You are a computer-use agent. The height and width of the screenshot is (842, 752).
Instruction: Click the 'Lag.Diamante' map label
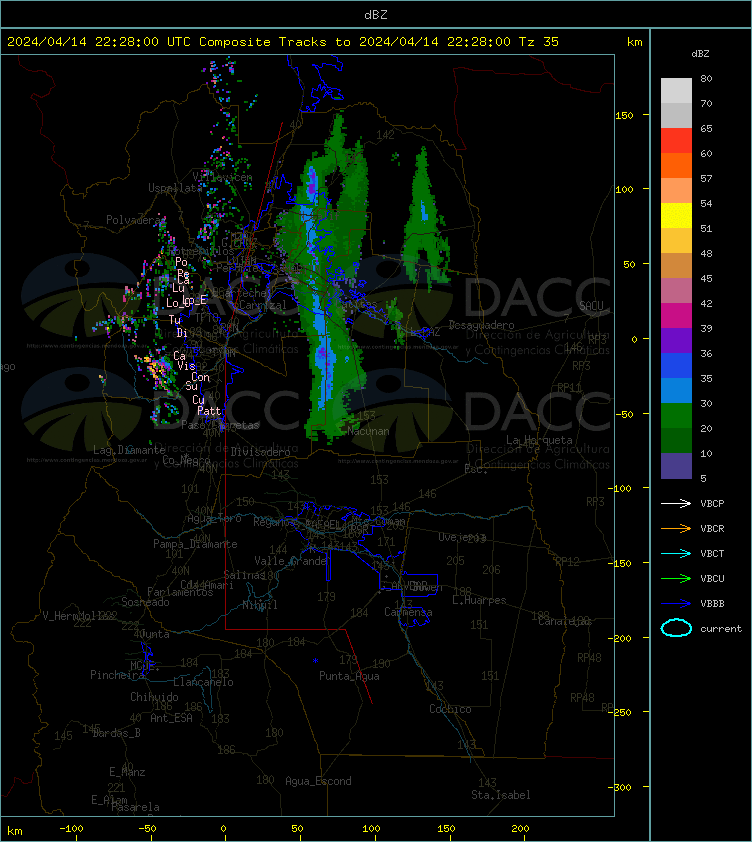point(129,450)
